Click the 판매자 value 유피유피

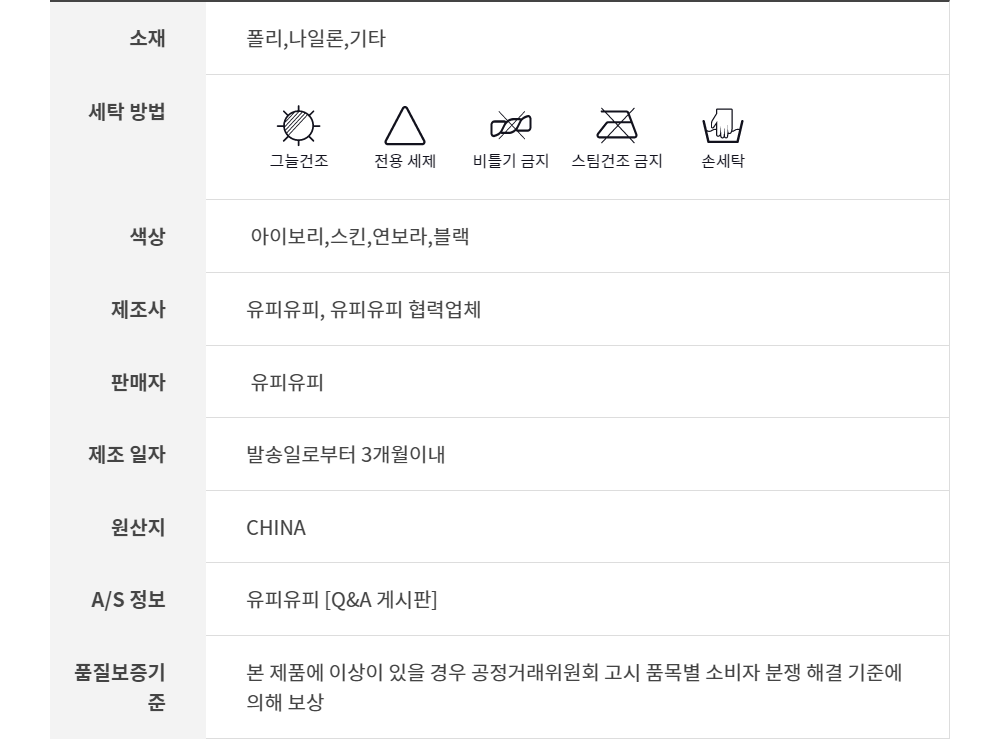pyautogui.click(x=287, y=383)
